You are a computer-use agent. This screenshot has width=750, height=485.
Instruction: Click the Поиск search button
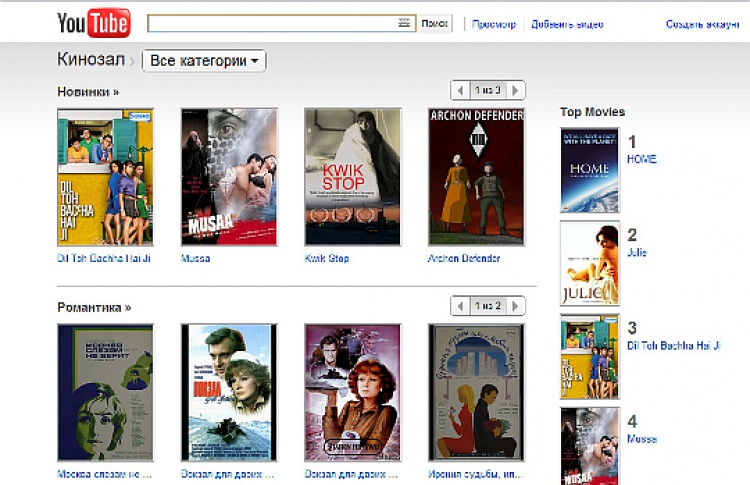coord(434,23)
